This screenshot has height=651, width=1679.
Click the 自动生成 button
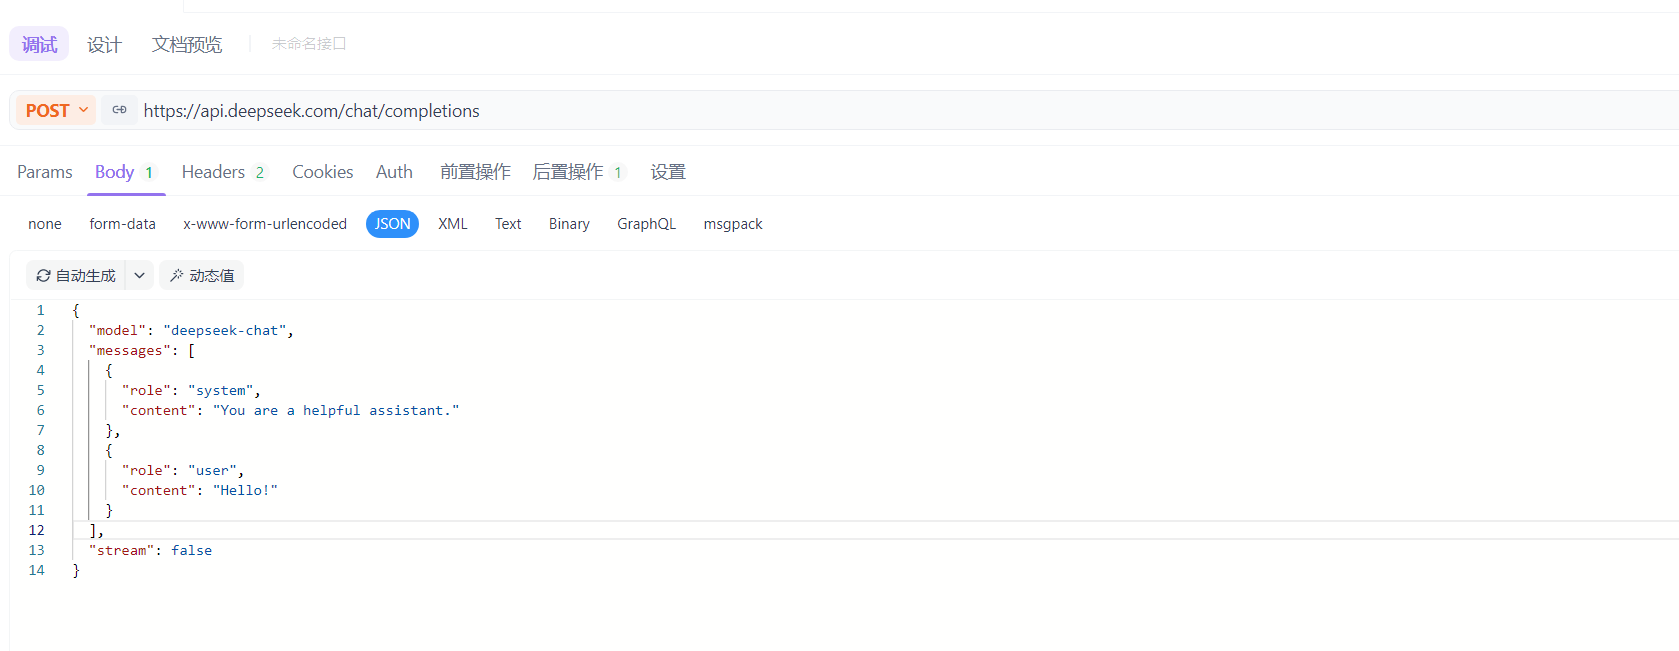pyautogui.click(x=76, y=276)
